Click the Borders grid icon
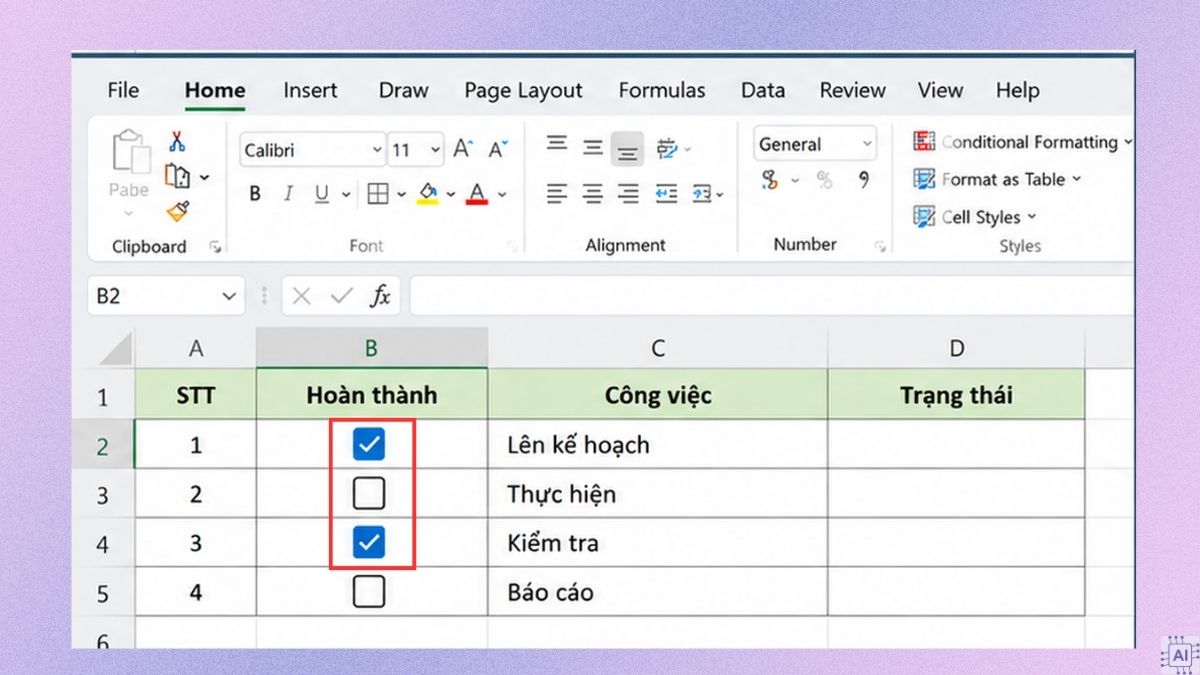The height and width of the screenshot is (675, 1200). [378, 194]
